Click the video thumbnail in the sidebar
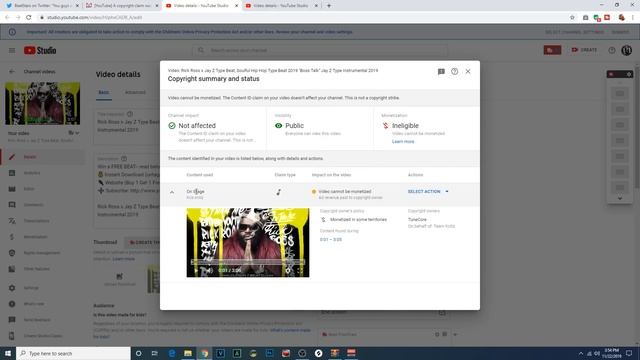The width and height of the screenshot is (640, 360). pyautogui.click(x=42, y=104)
